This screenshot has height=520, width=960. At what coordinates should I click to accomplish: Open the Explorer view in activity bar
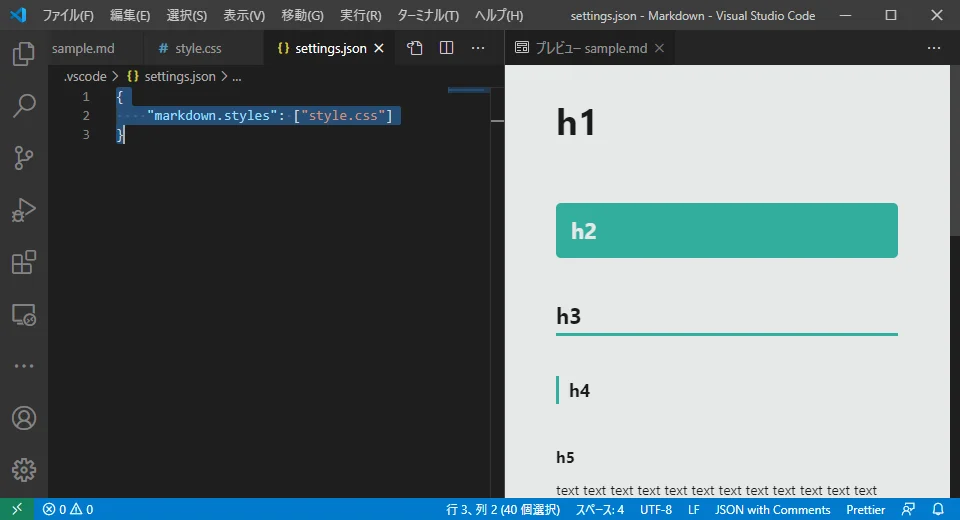coord(24,54)
